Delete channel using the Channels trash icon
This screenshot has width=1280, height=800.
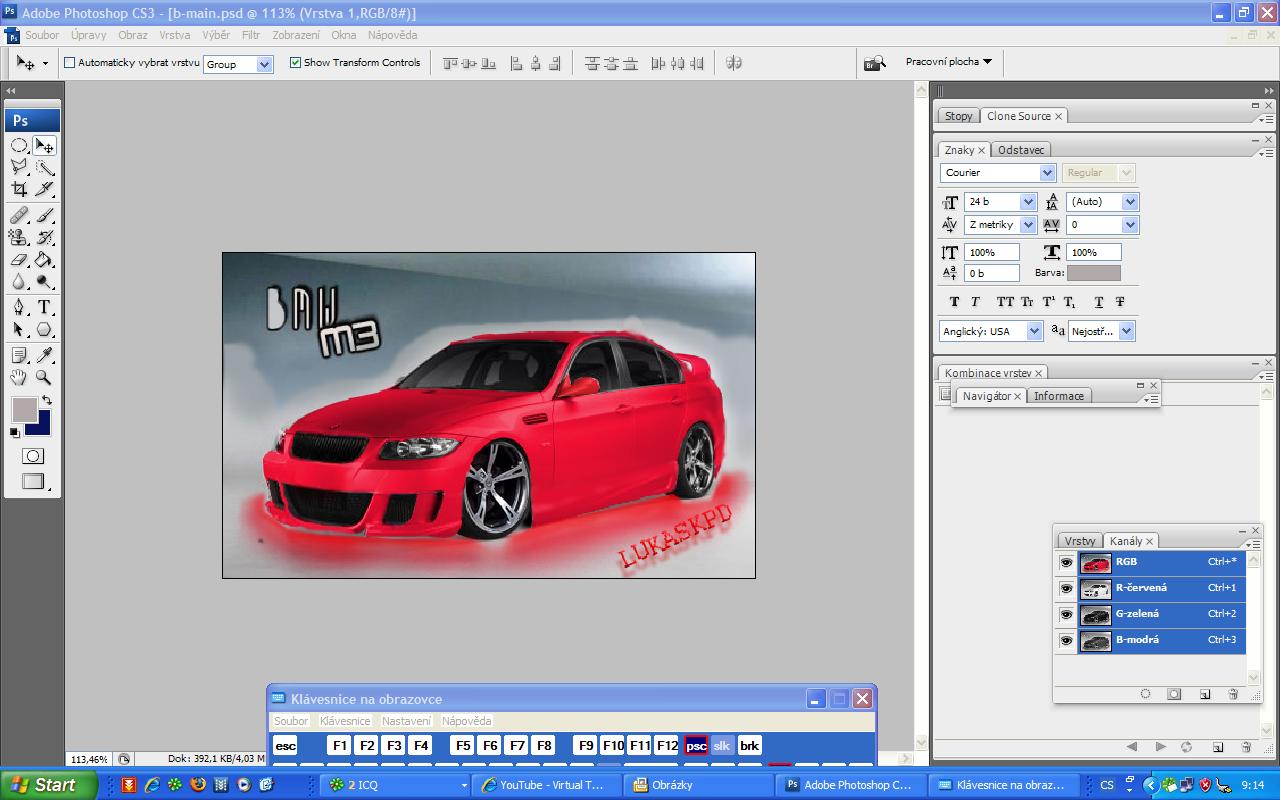point(1233,694)
